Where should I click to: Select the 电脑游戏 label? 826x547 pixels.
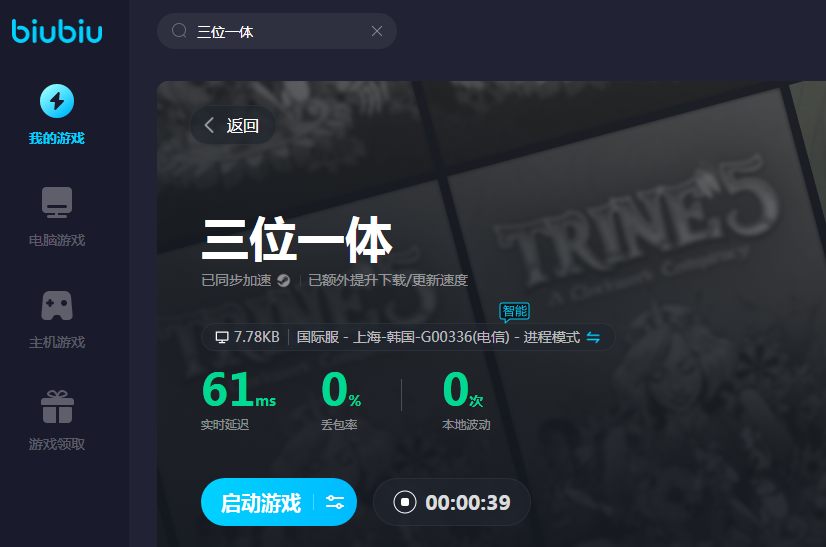pos(57,240)
